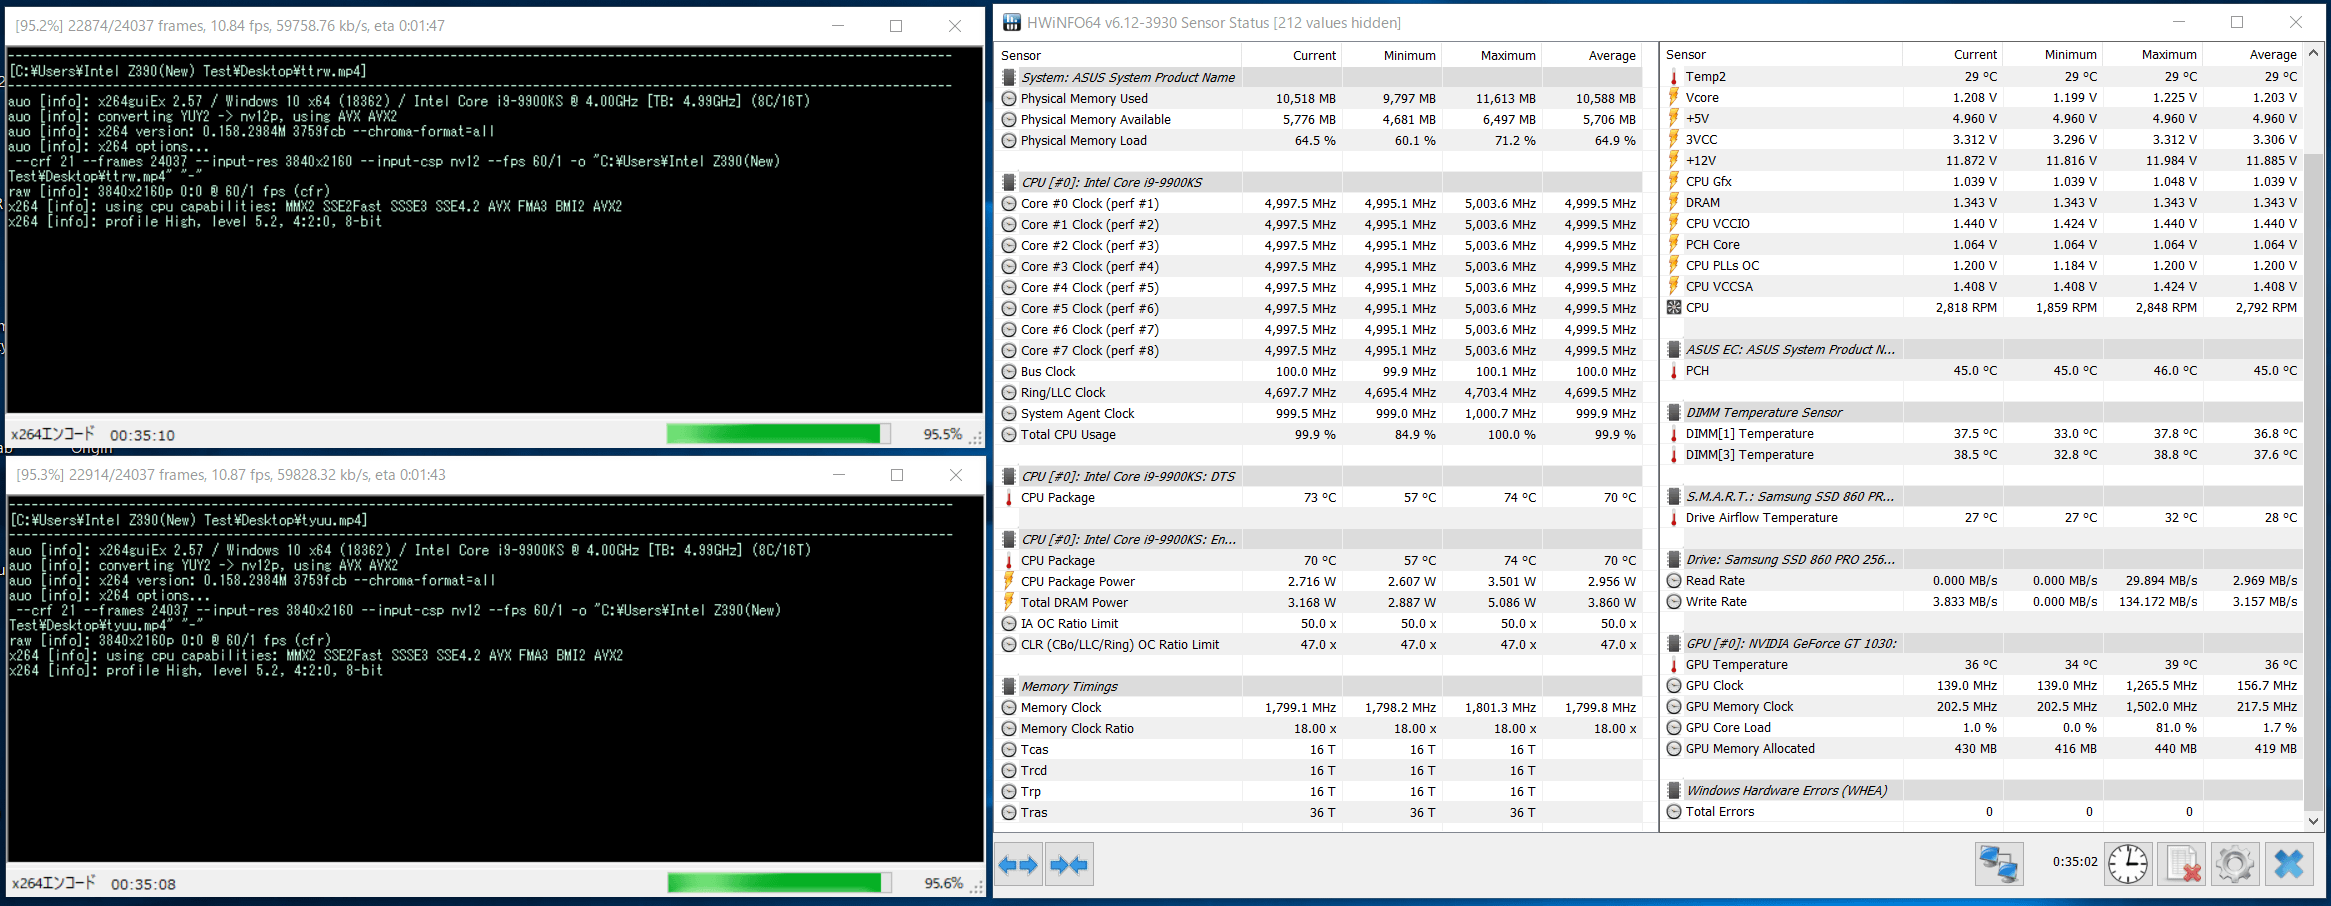
Task: Maximize the HWiNFO64 Sensor Status window
Action: [2237, 22]
